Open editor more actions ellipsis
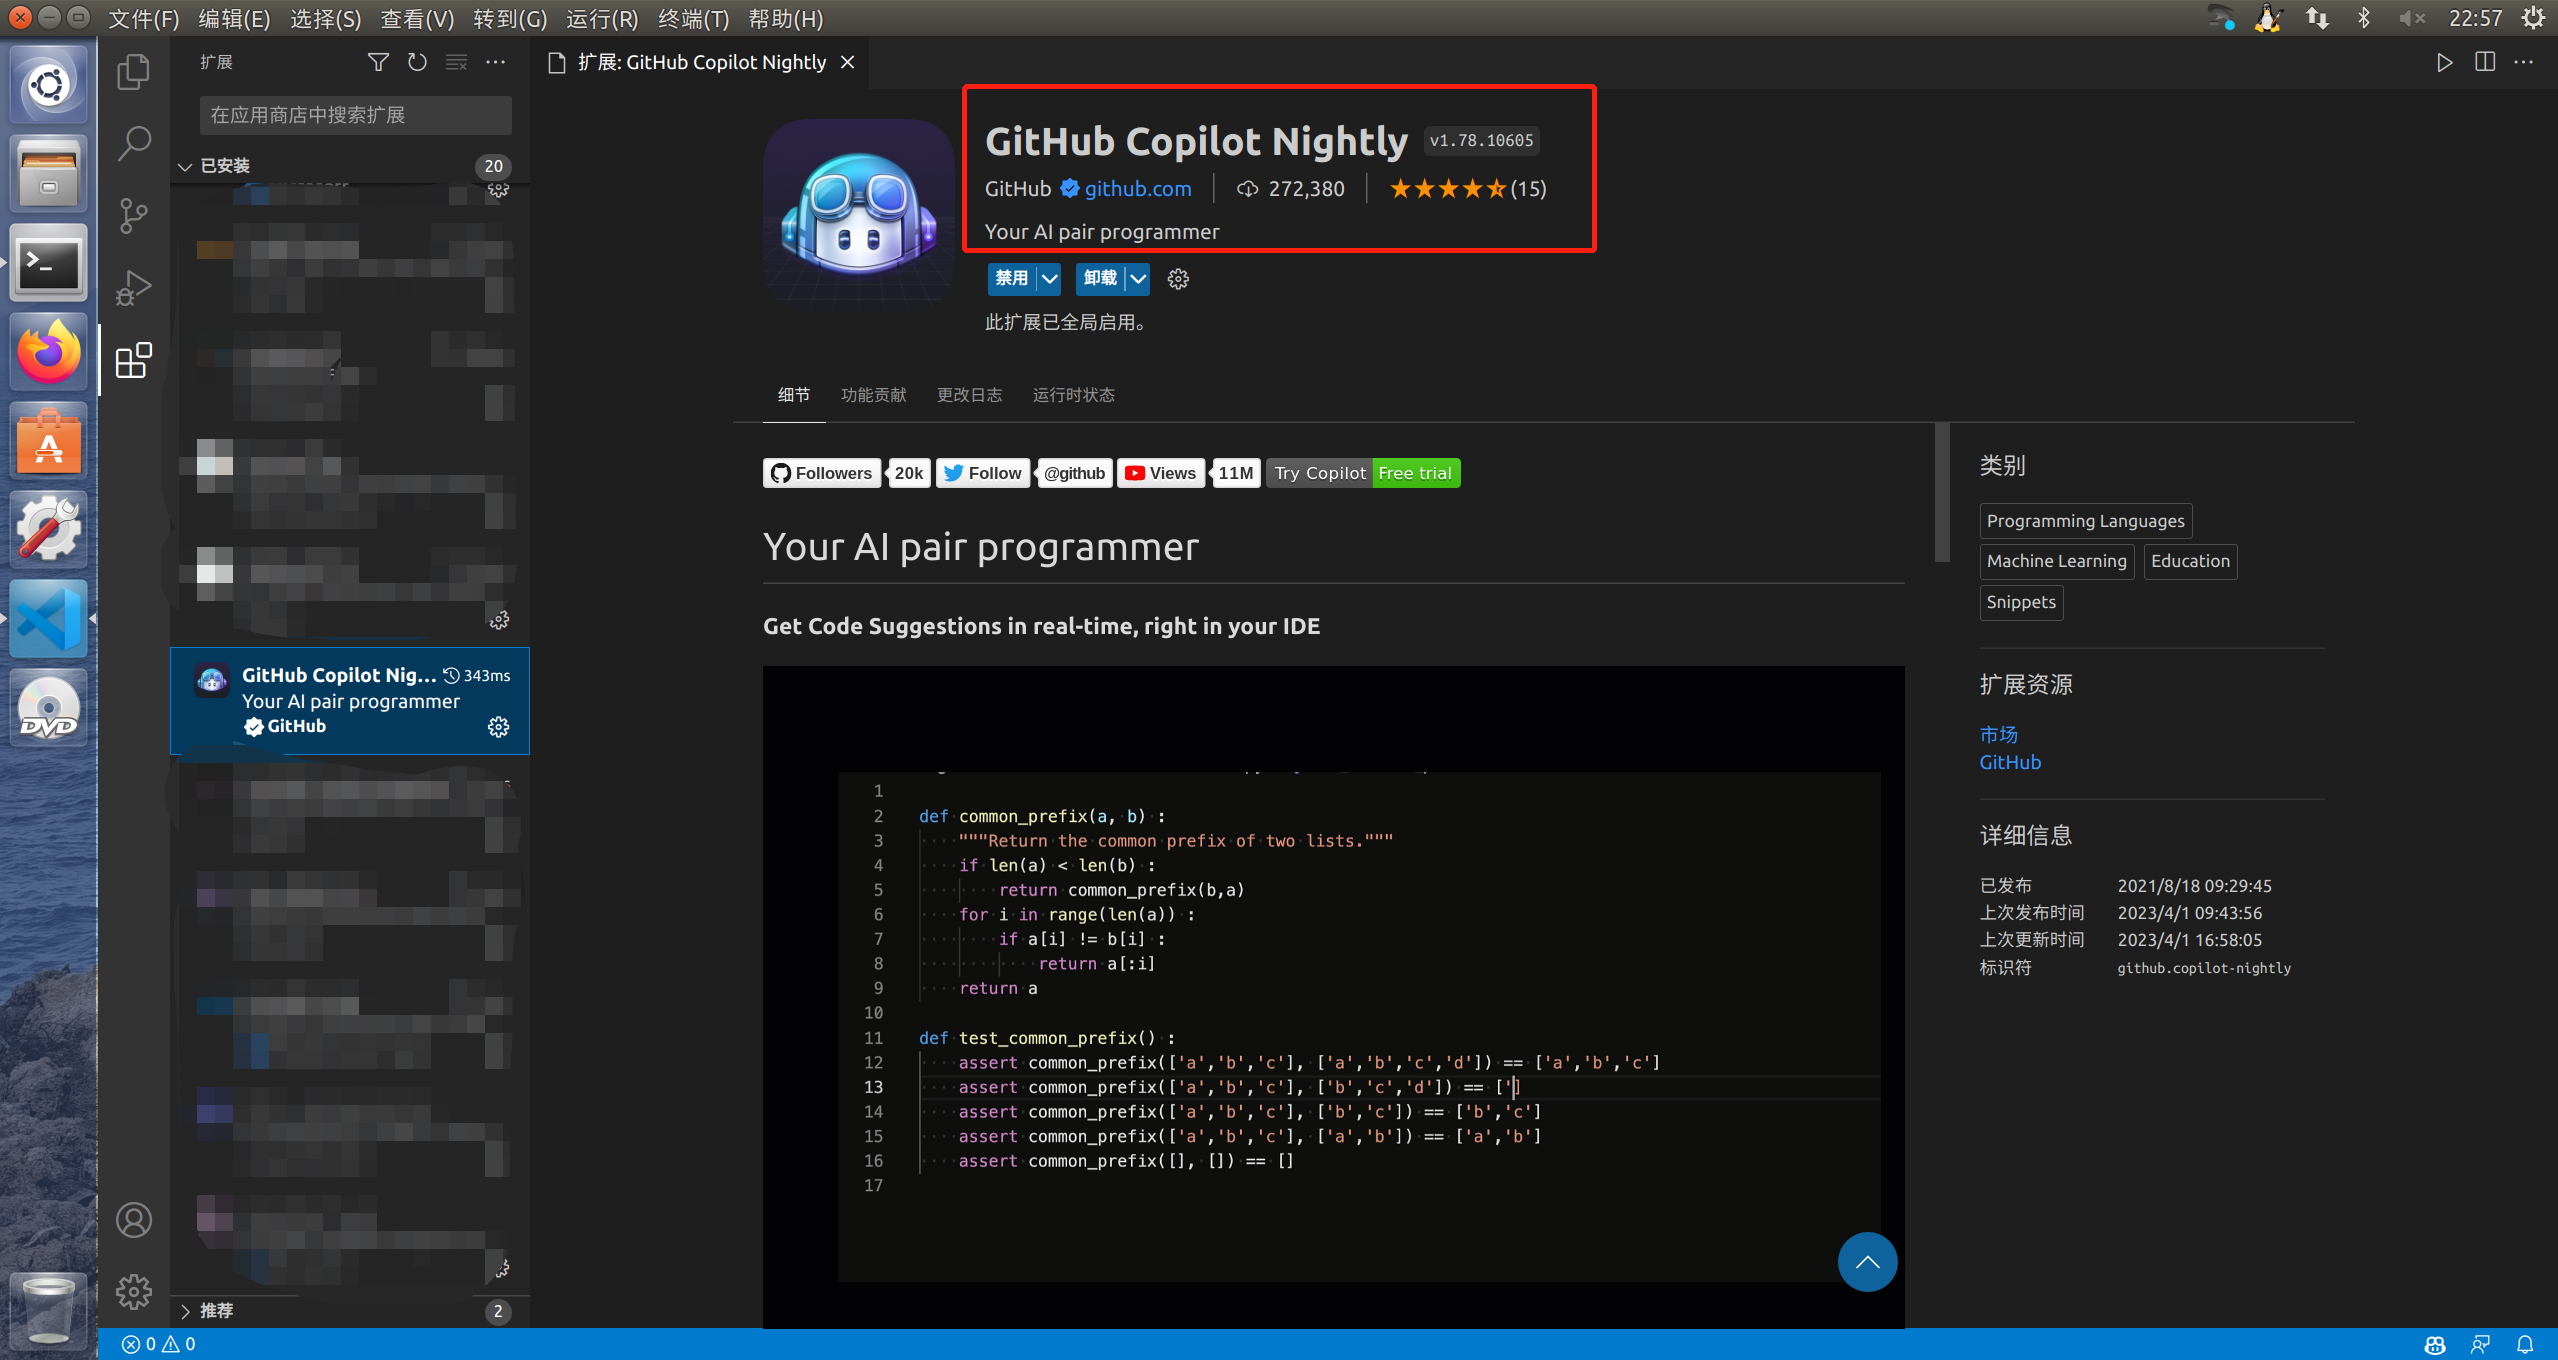 [2523, 62]
